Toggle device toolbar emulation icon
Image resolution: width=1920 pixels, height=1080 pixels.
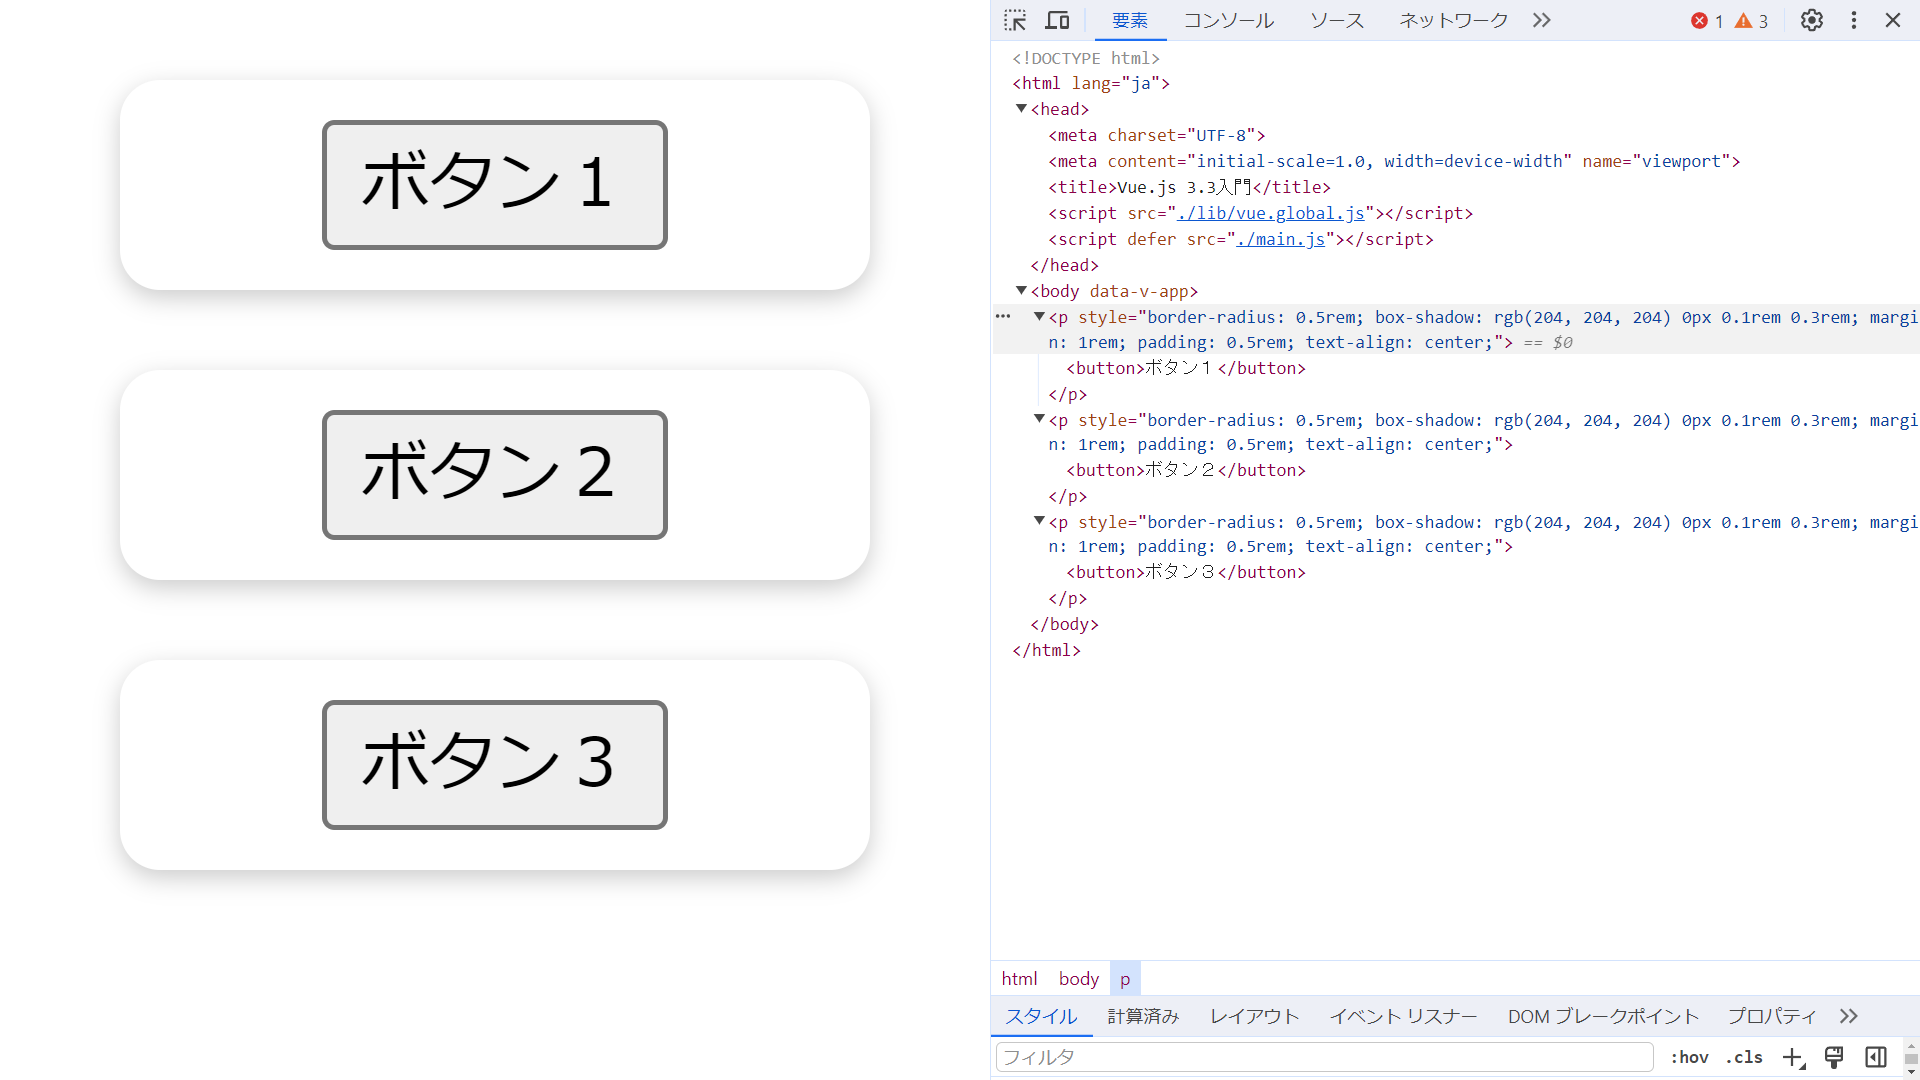coord(1057,20)
